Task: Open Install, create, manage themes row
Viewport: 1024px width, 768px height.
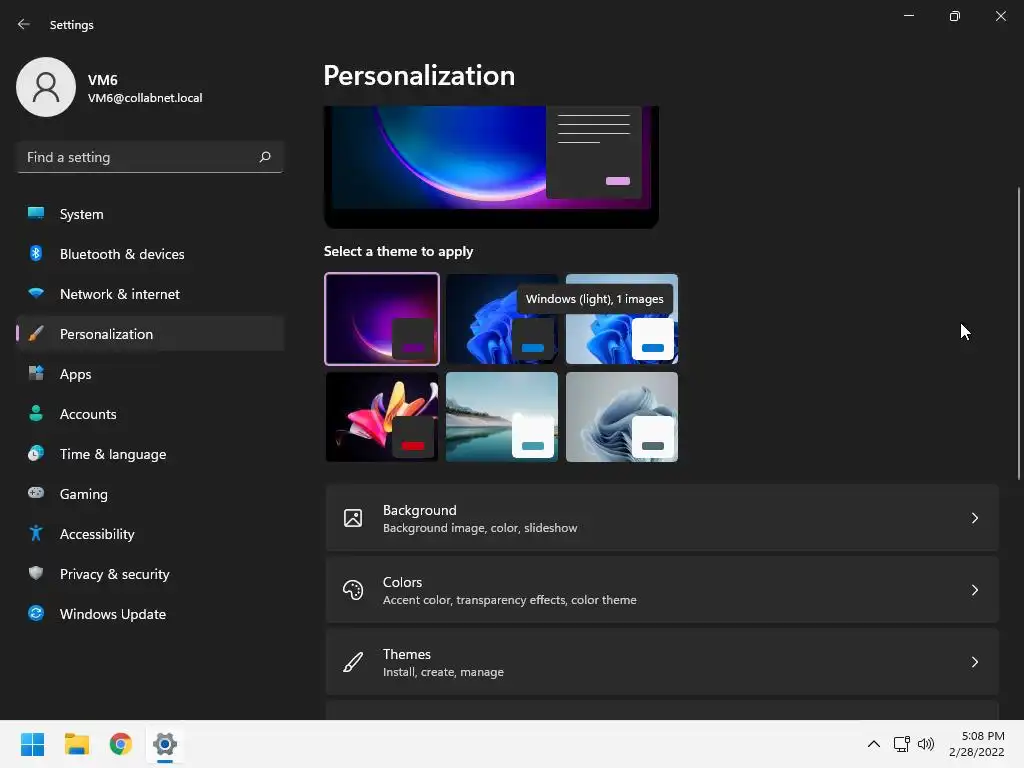Action: [x=662, y=662]
